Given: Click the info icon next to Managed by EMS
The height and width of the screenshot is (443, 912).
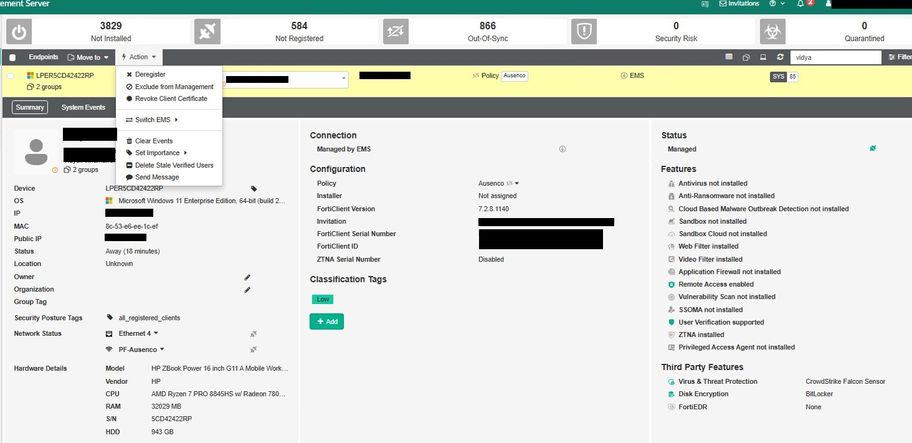Looking at the screenshot, I should click(562, 149).
